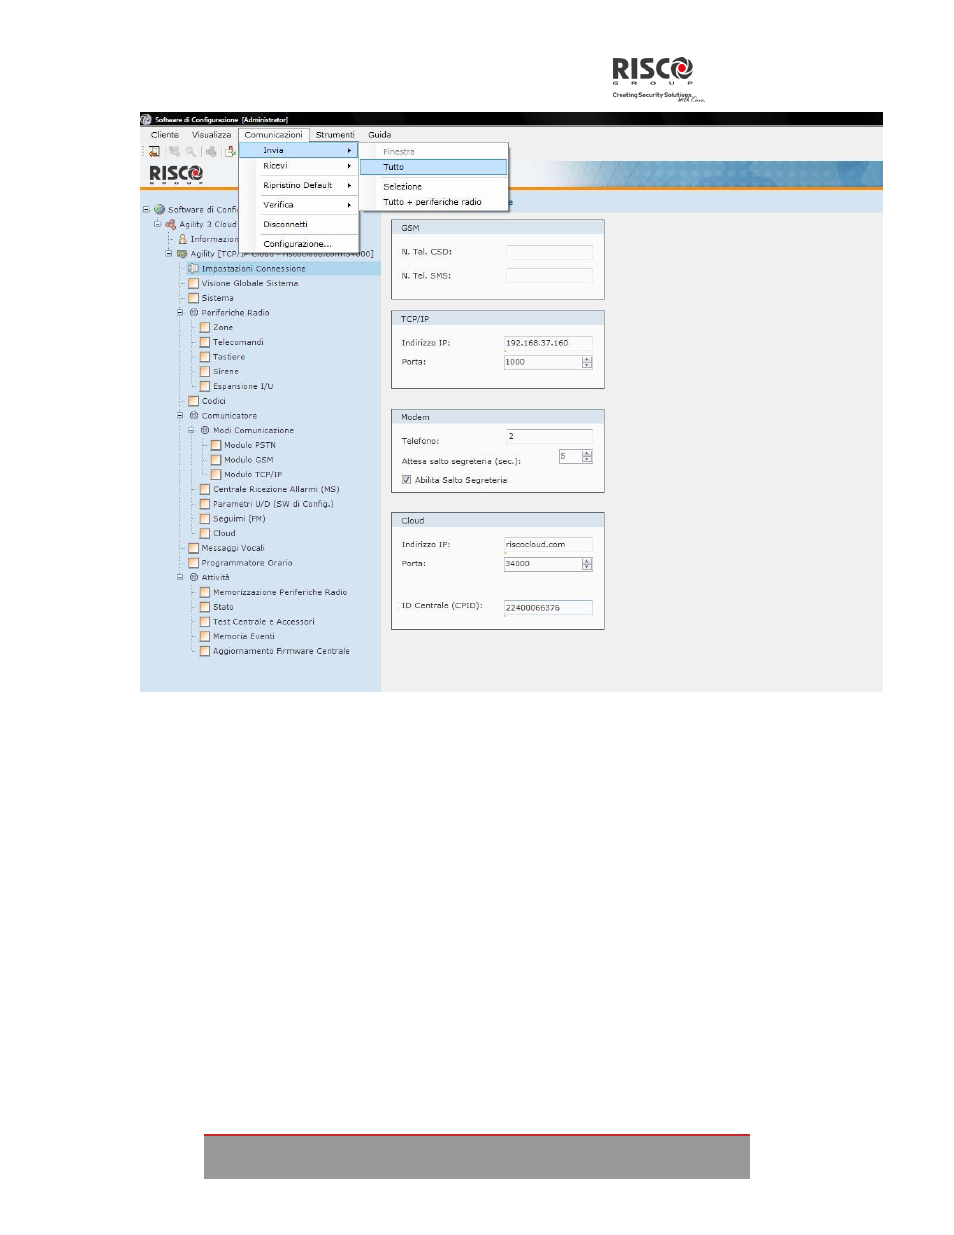Collapse the Comunicatore branch
The width and height of the screenshot is (954, 1235).
181,416
